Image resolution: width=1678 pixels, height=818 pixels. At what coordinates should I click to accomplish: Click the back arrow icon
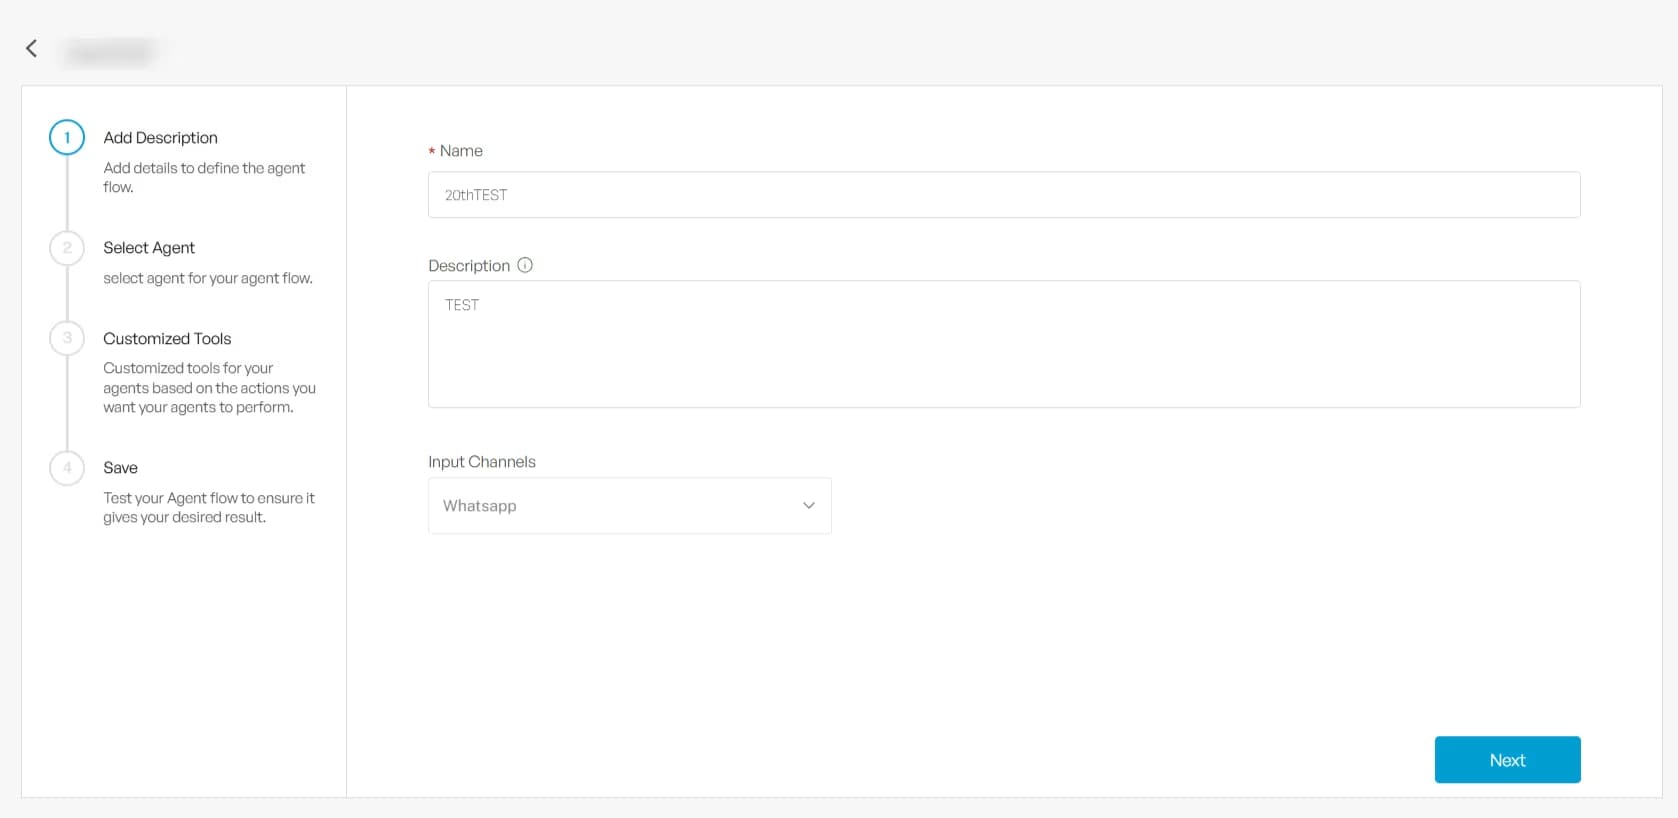click(32, 48)
